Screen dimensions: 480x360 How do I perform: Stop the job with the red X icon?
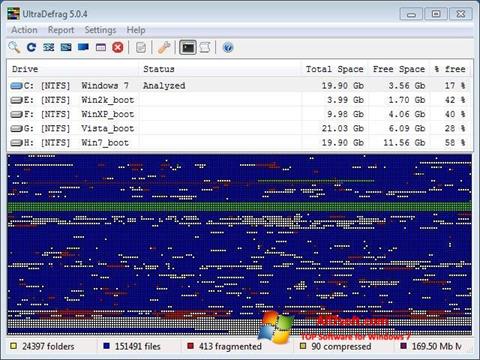[118, 47]
